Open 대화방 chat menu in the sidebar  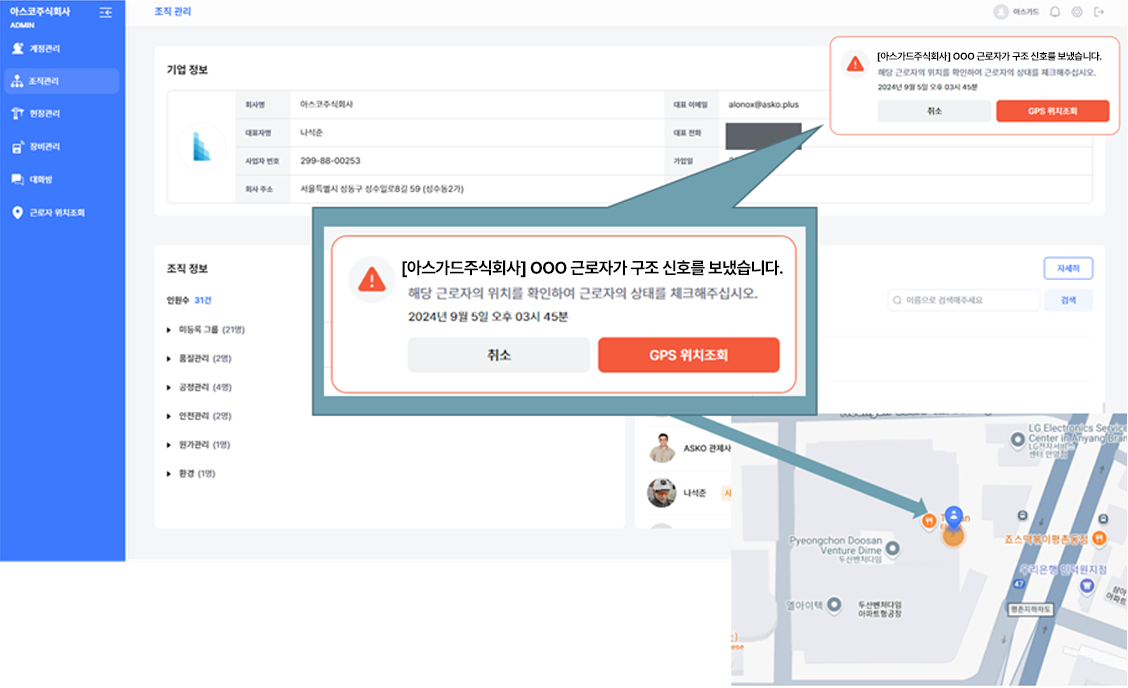click(x=40, y=180)
